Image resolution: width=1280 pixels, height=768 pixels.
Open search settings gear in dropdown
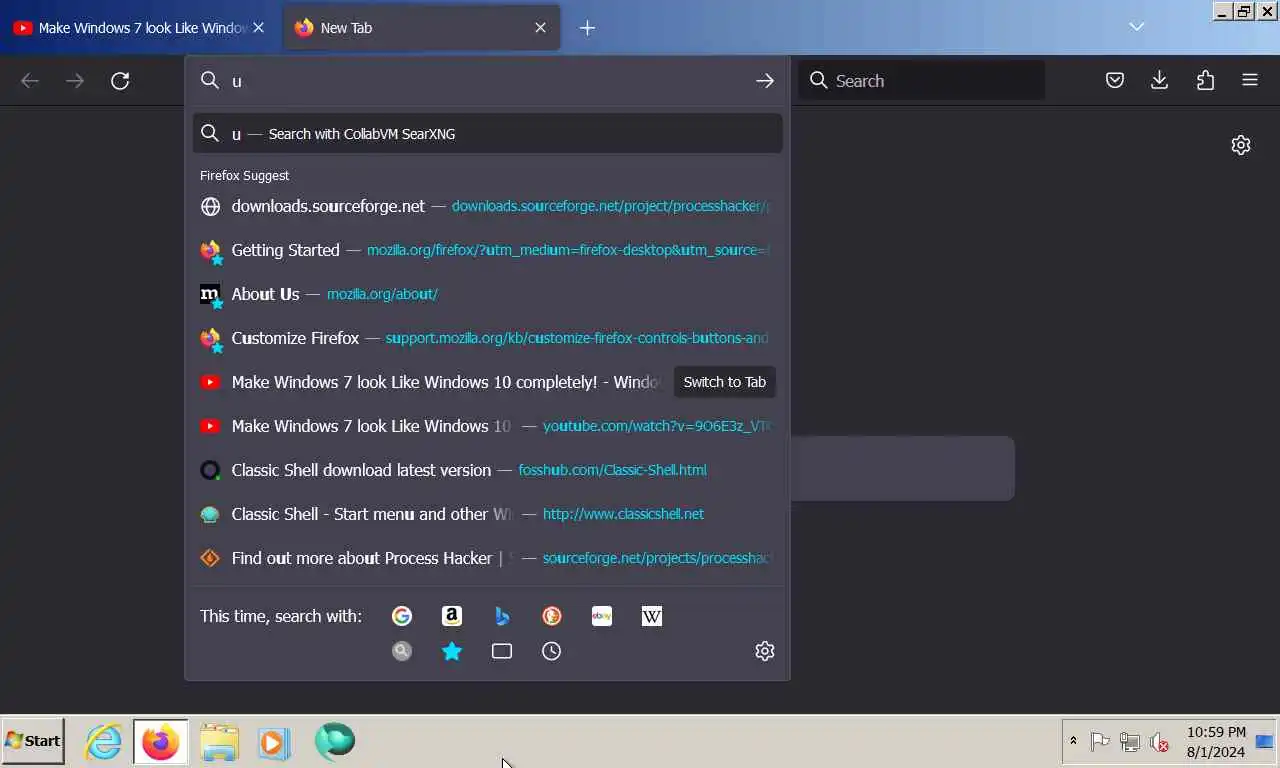[765, 651]
